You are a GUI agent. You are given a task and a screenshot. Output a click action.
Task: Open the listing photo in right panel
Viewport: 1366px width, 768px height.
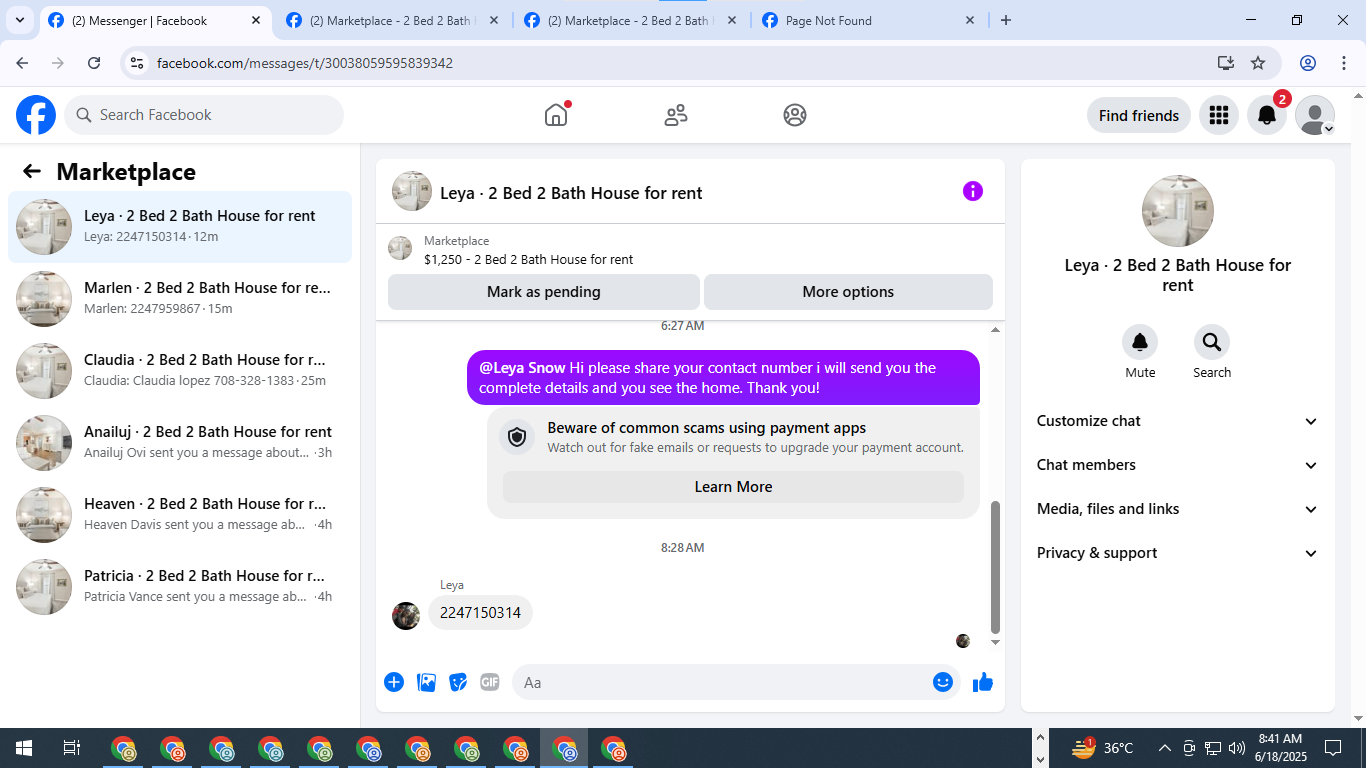(1178, 211)
